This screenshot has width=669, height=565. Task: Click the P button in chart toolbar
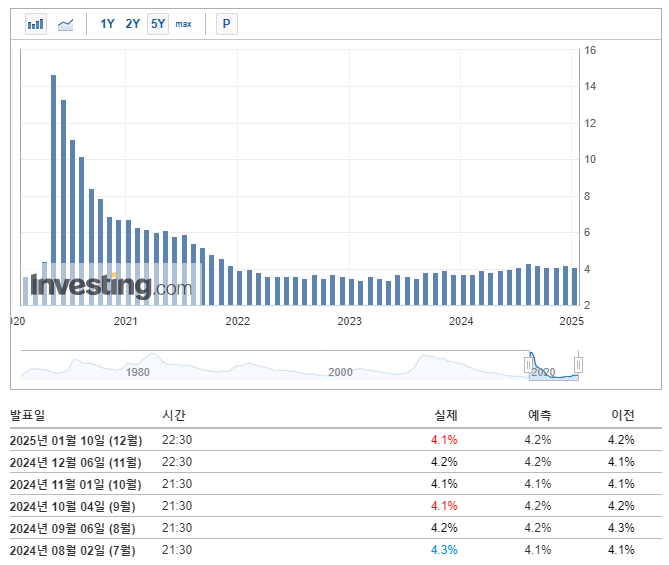tap(227, 24)
